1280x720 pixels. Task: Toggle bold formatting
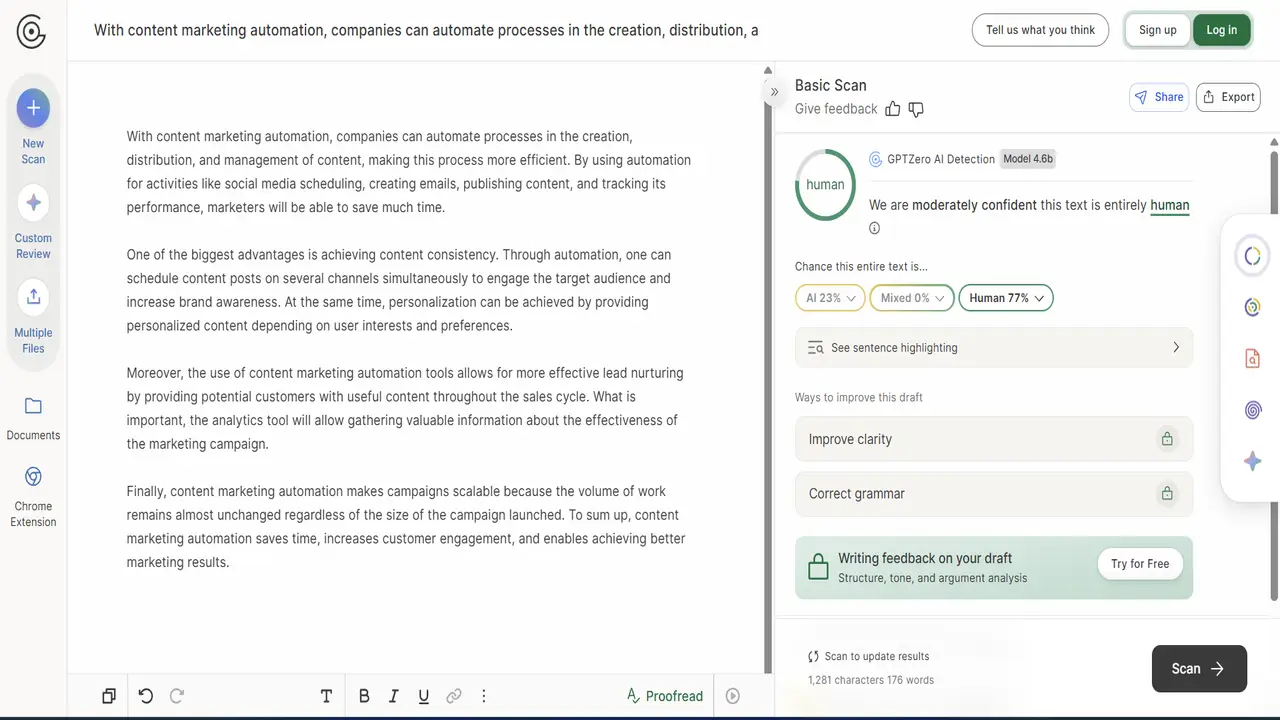tap(364, 696)
